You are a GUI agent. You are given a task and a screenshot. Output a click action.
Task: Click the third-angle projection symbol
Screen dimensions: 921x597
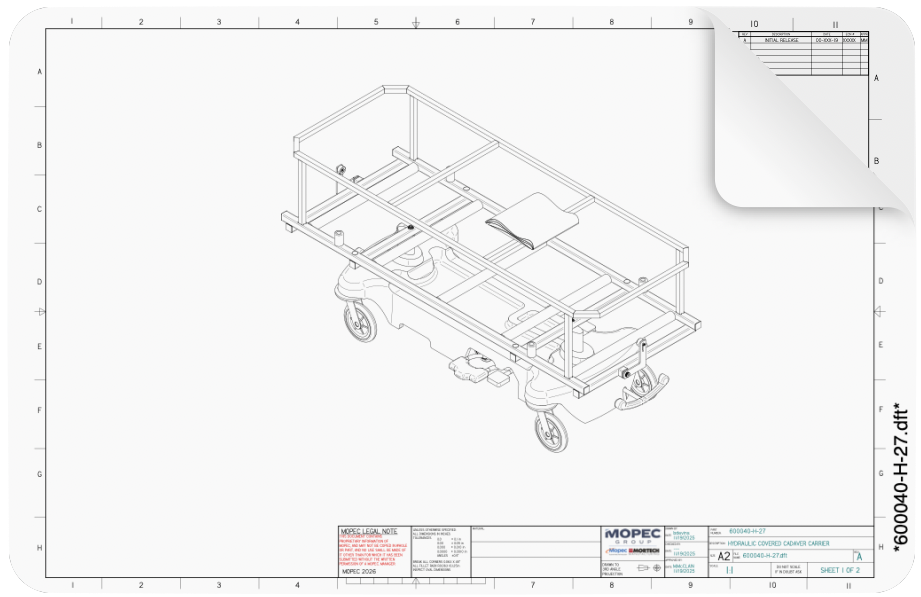pos(648,568)
